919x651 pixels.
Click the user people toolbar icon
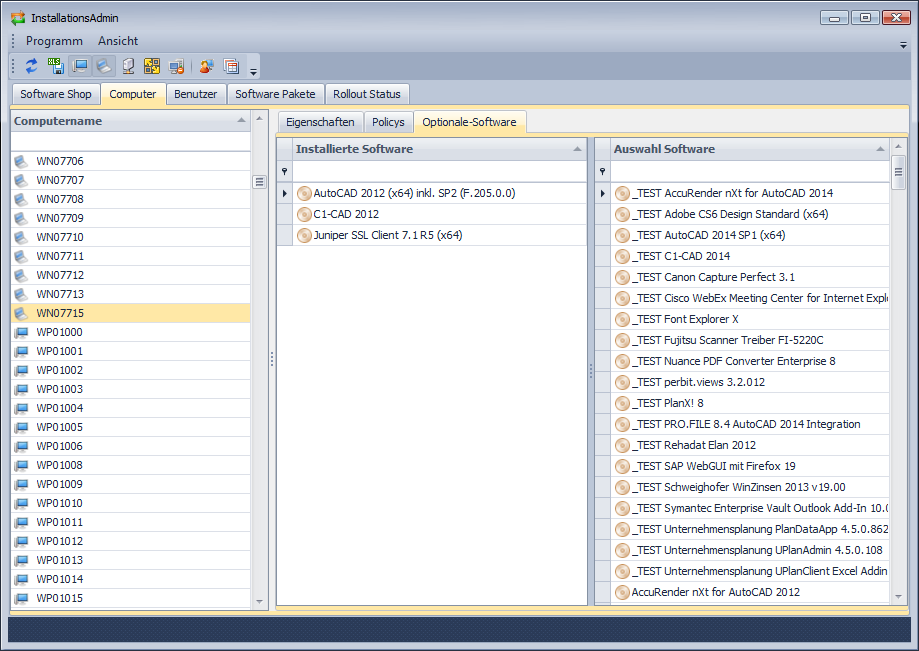(x=206, y=66)
